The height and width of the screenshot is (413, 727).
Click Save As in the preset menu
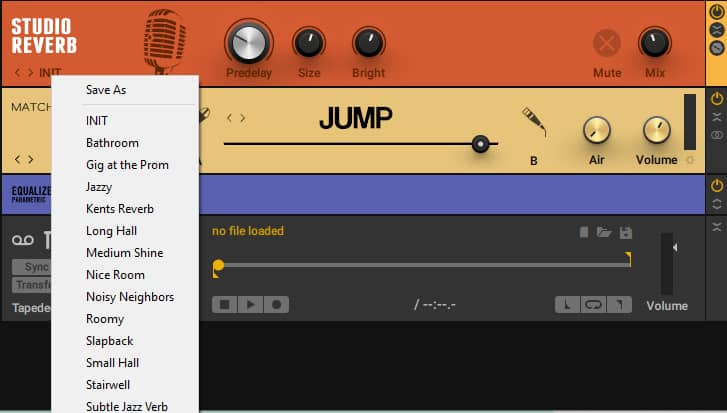(106, 90)
